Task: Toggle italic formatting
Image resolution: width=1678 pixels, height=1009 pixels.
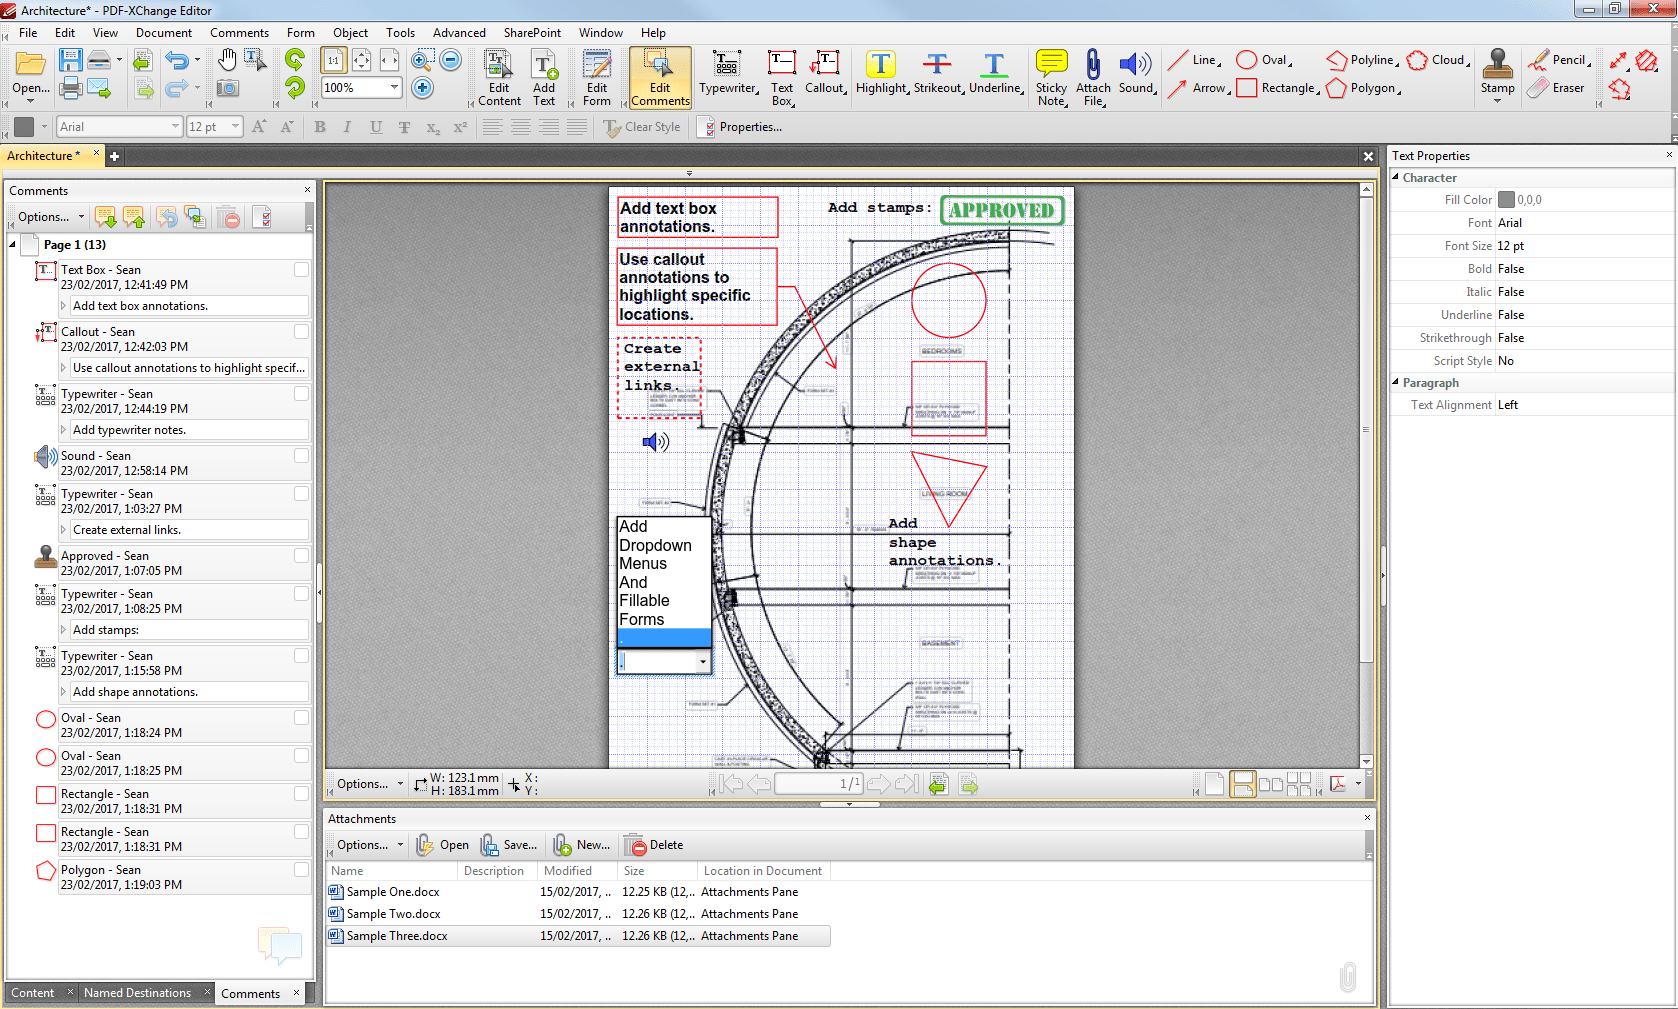Action: click(x=346, y=126)
